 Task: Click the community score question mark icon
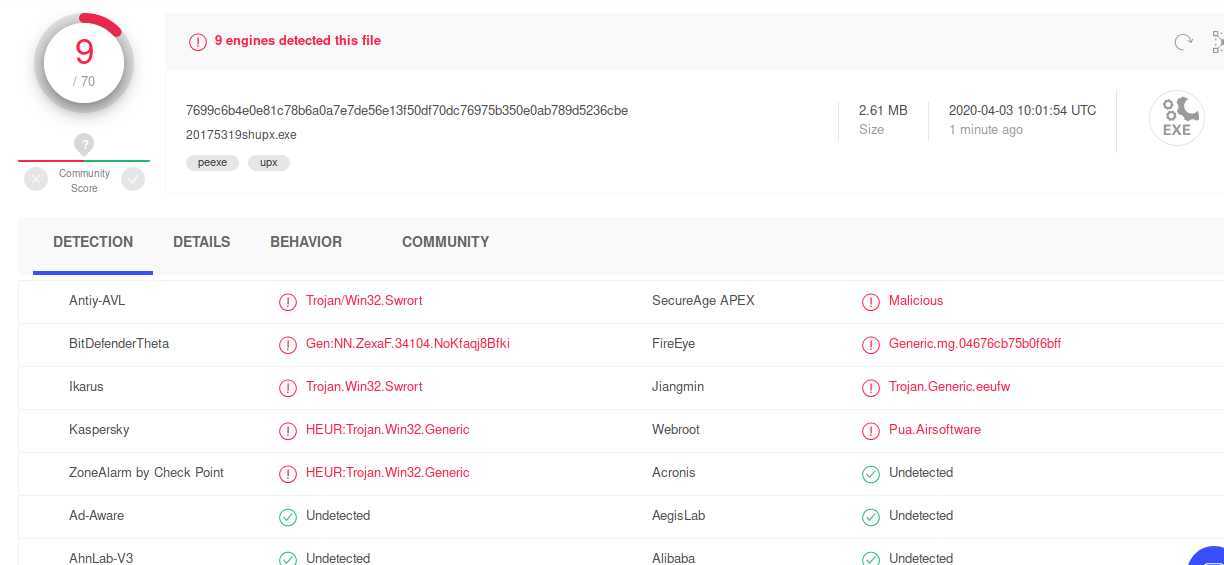[84, 144]
